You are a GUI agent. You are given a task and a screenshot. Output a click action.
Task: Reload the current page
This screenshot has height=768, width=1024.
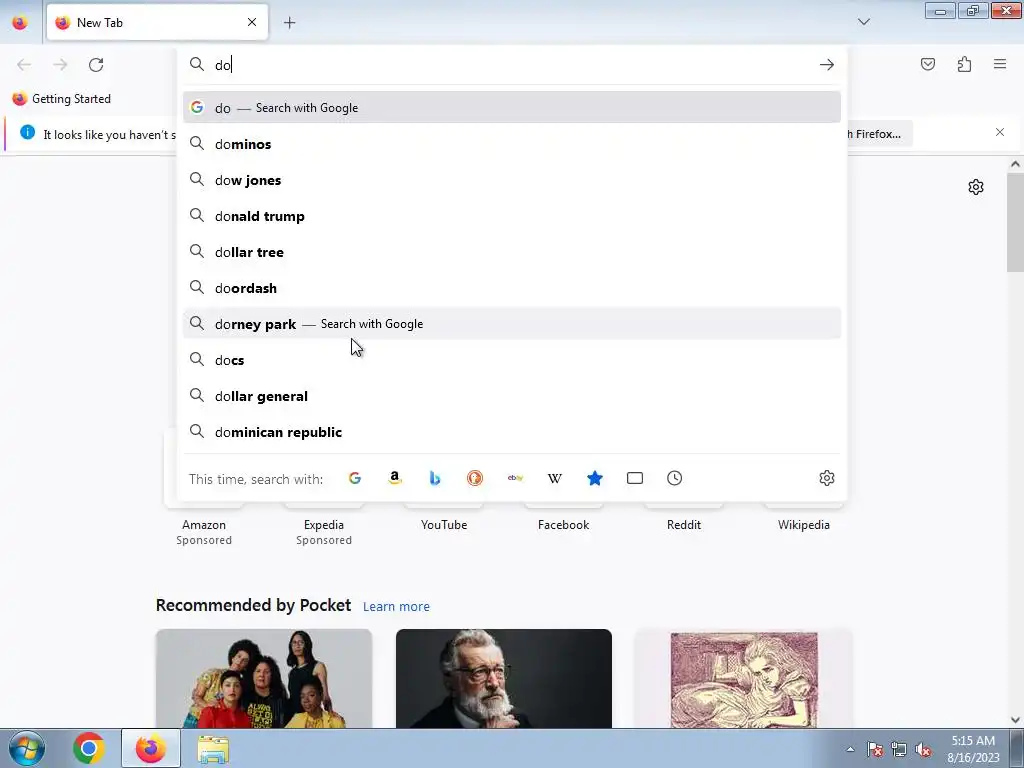96,65
